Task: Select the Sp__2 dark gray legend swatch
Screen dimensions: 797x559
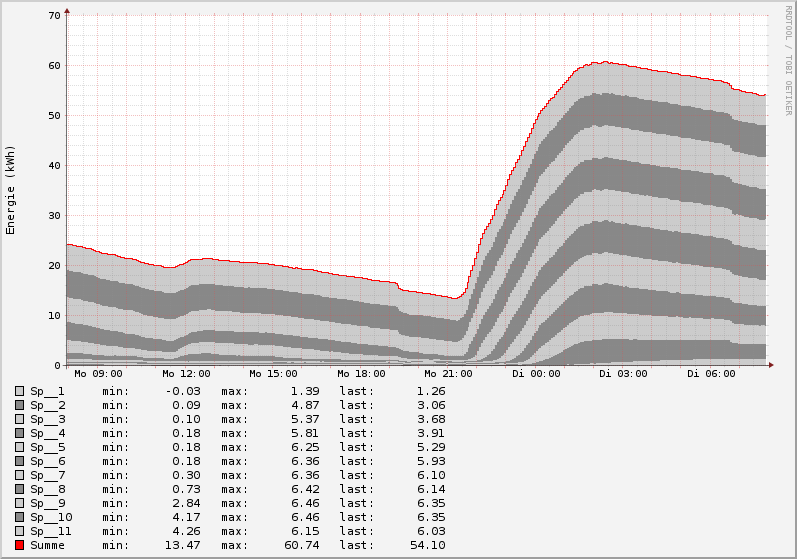Action: pyautogui.click(x=19, y=405)
